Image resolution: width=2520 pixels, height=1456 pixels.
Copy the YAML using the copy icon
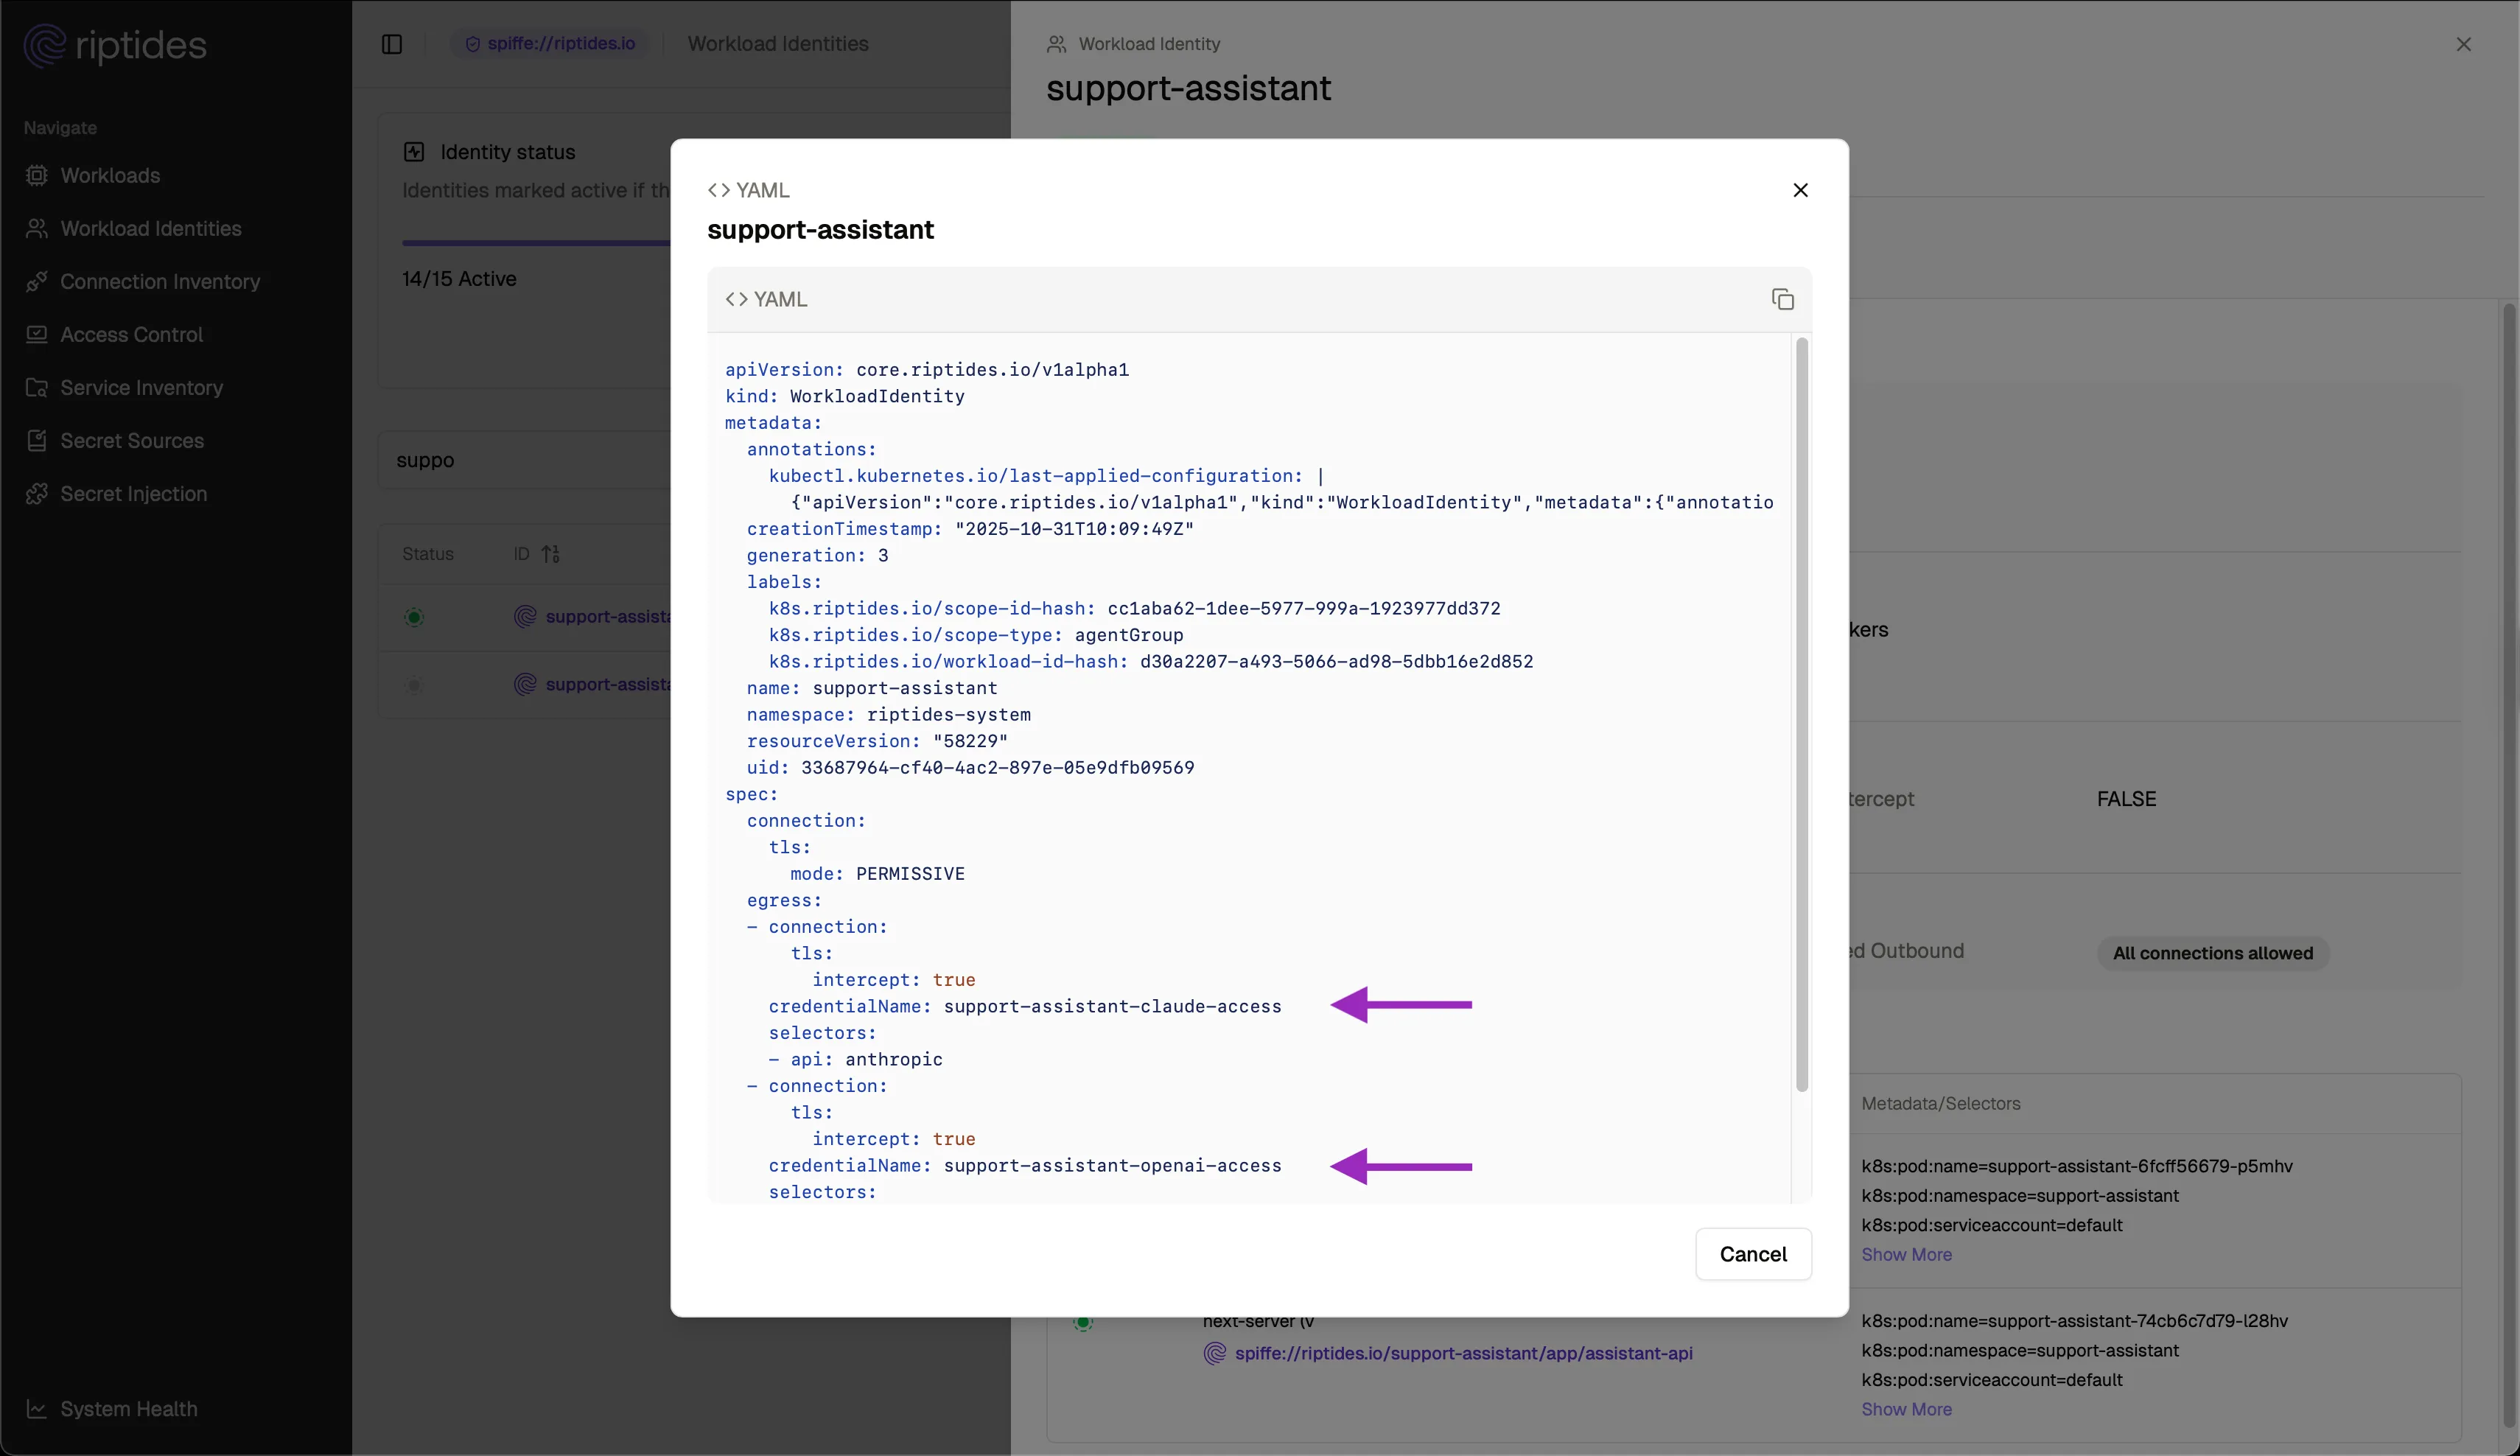pos(1783,299)
